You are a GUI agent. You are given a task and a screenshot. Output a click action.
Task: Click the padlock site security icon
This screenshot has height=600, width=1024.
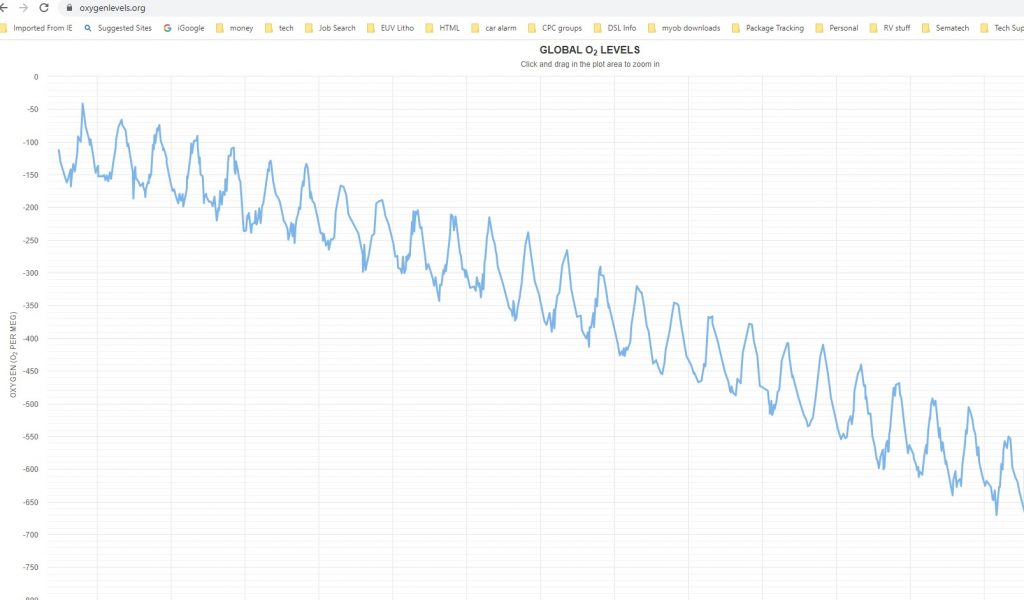pyautogui.click(x=69, y=8)
